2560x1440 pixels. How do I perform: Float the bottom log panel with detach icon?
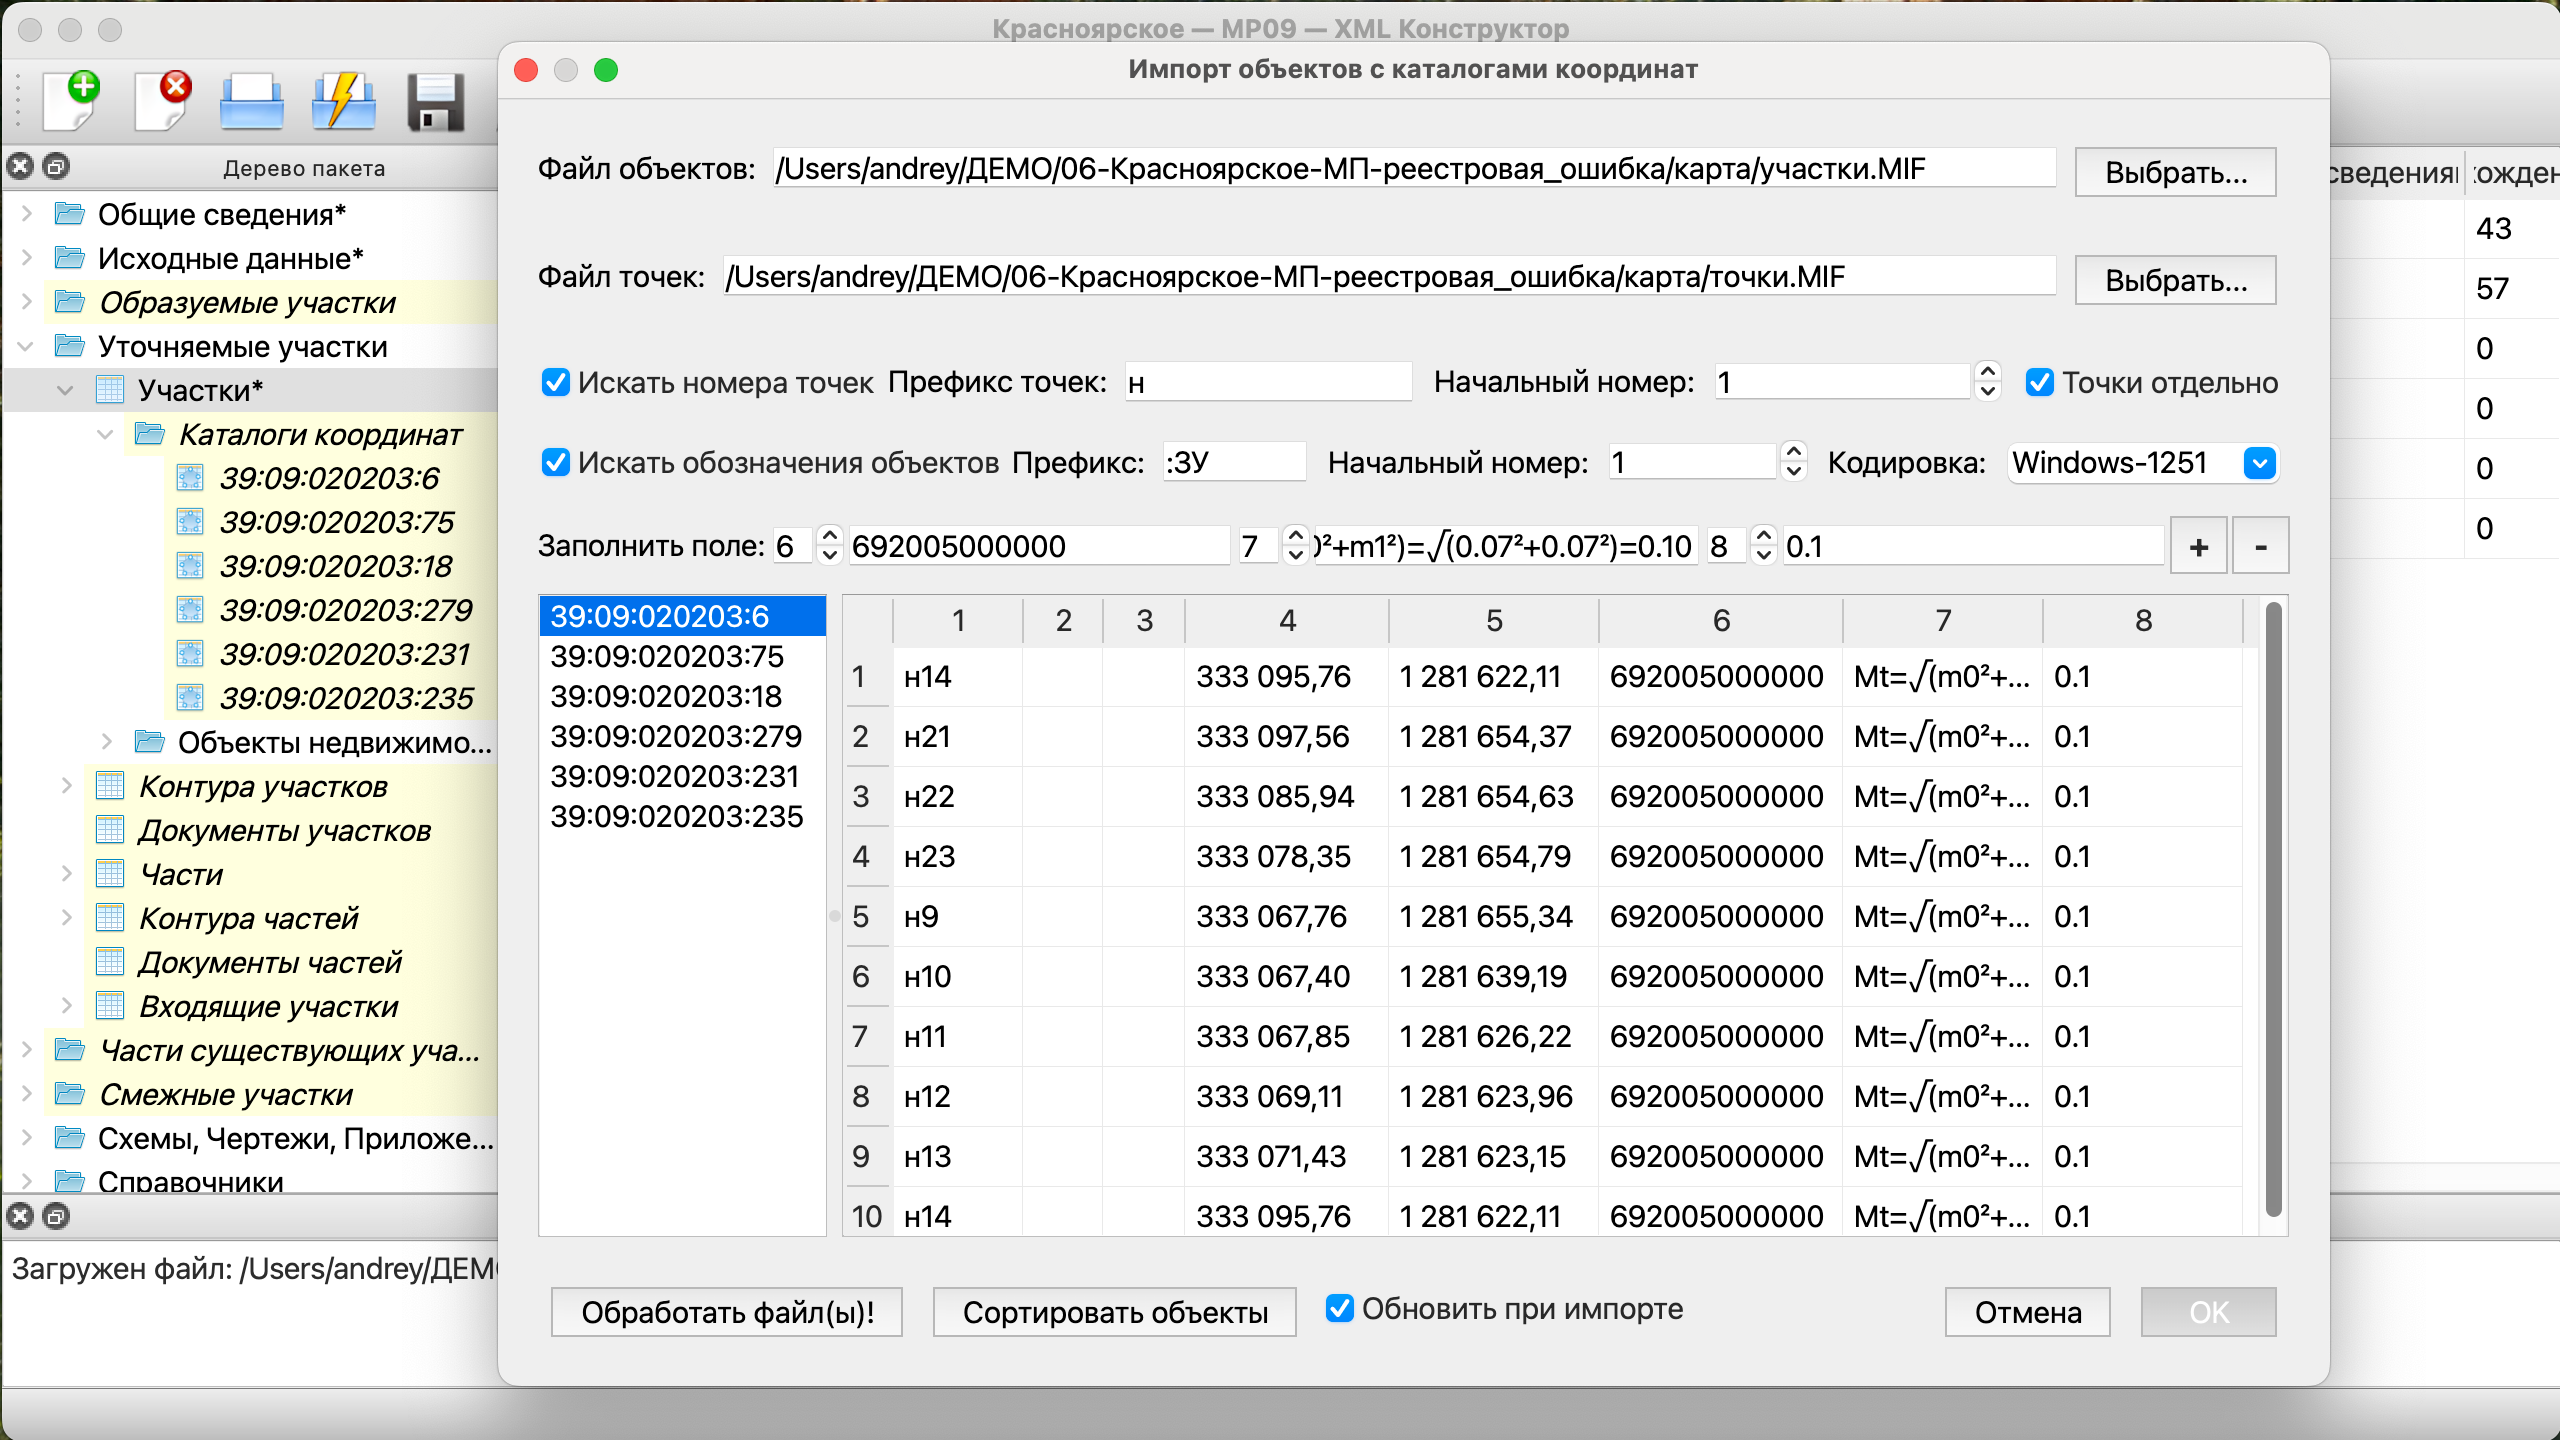click(57, 1216)
